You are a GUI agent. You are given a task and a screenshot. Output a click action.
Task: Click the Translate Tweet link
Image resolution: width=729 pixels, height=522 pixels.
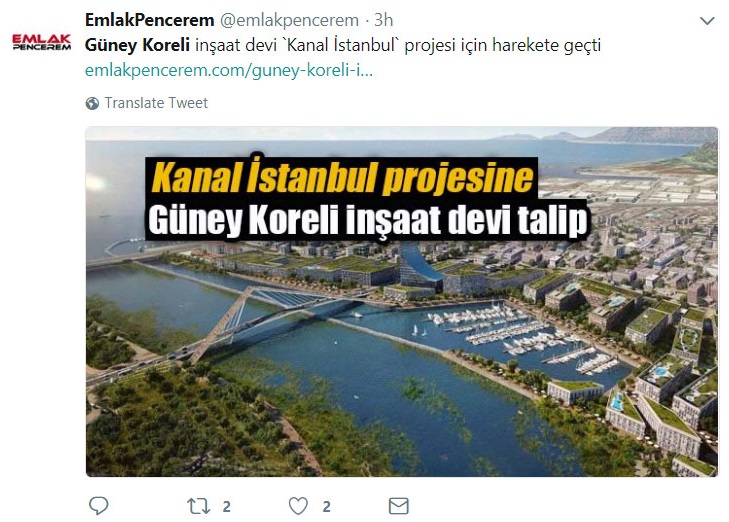tap(156, 103)
